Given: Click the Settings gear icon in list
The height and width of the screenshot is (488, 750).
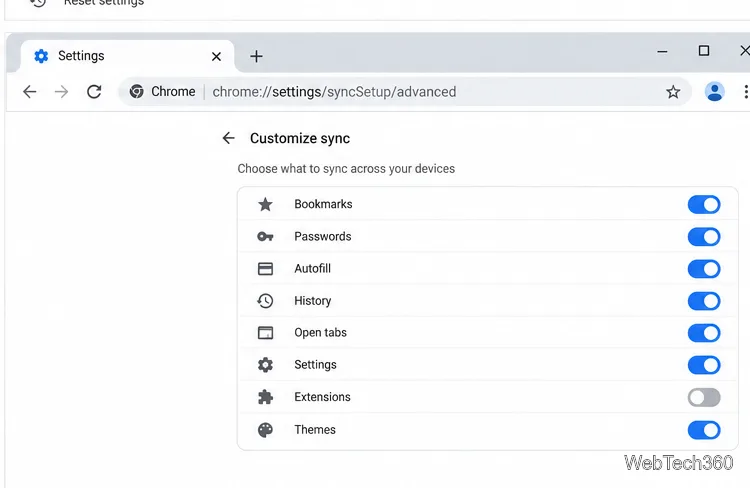Looking at the screenshot, I should point(265,365).
